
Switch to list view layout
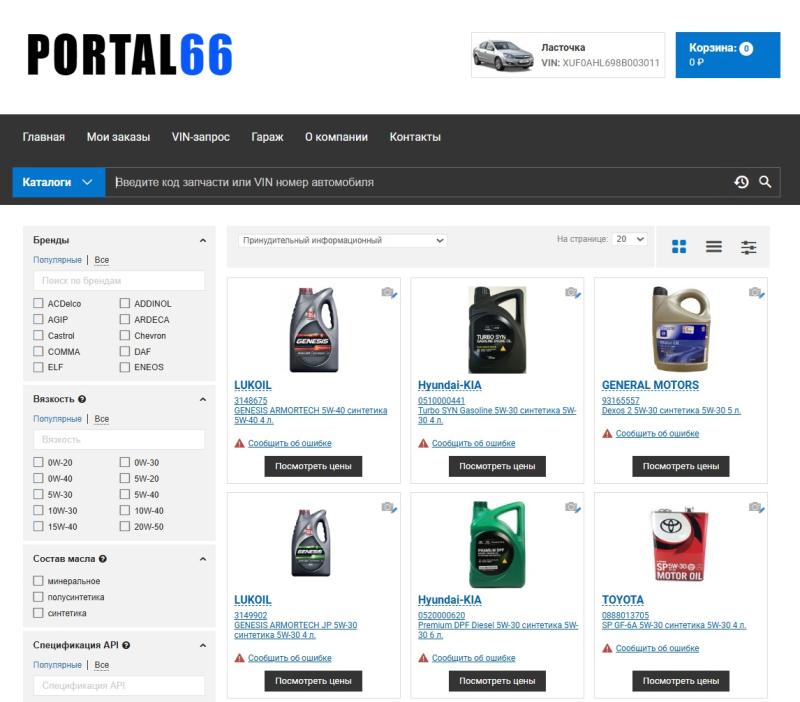pyautogui.click(x=714, y=247)
